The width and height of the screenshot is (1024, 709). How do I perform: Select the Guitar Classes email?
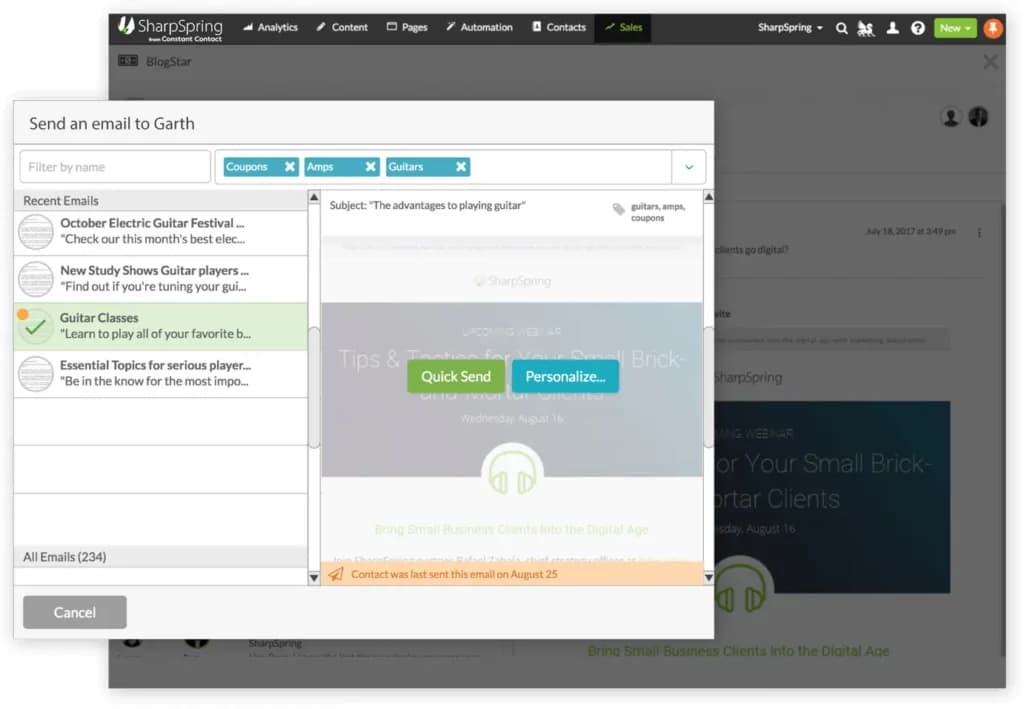(161, 326)
